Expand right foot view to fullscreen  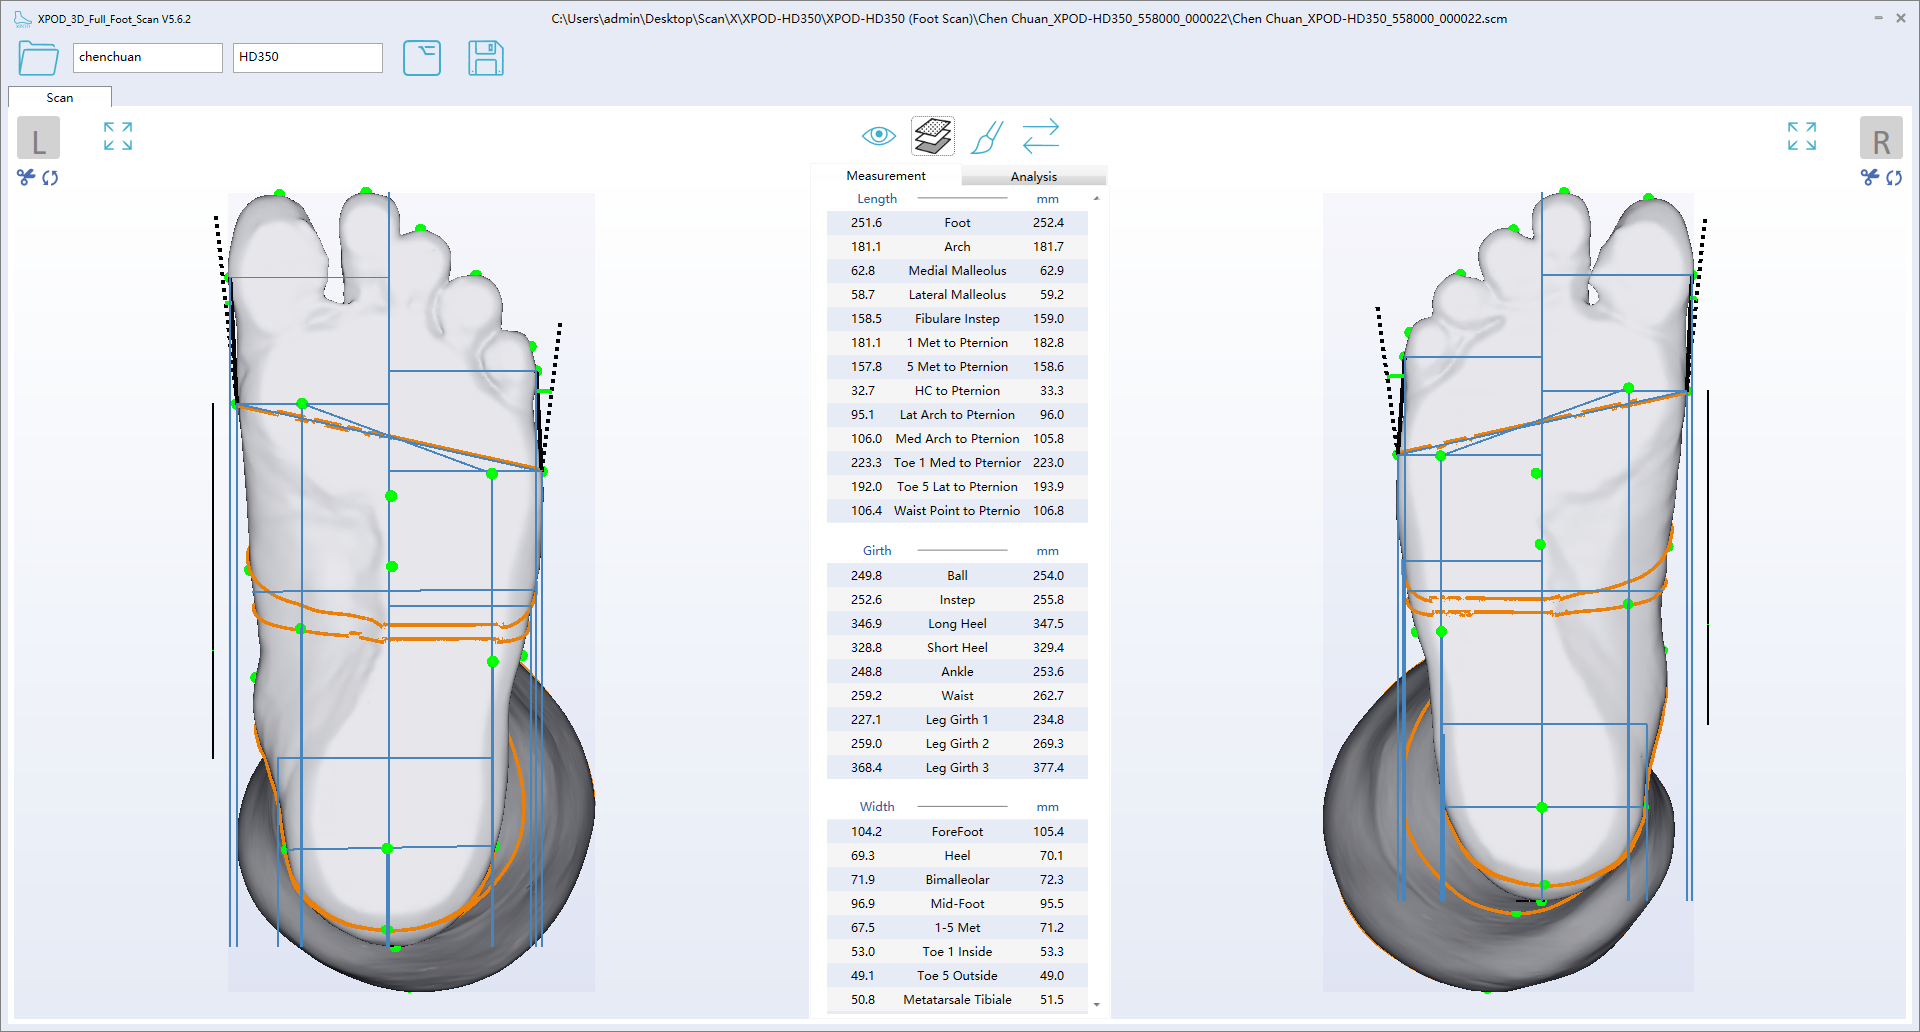(1801, 136)
